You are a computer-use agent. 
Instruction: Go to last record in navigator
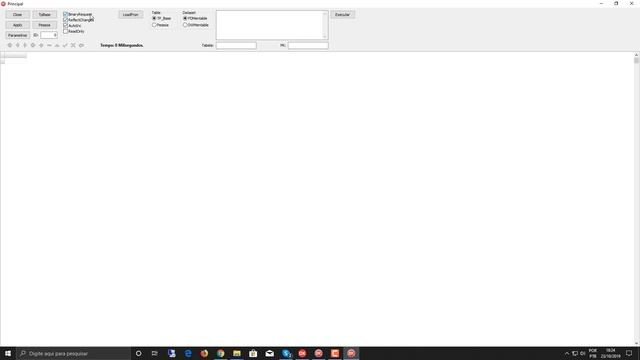click(33, 45)
